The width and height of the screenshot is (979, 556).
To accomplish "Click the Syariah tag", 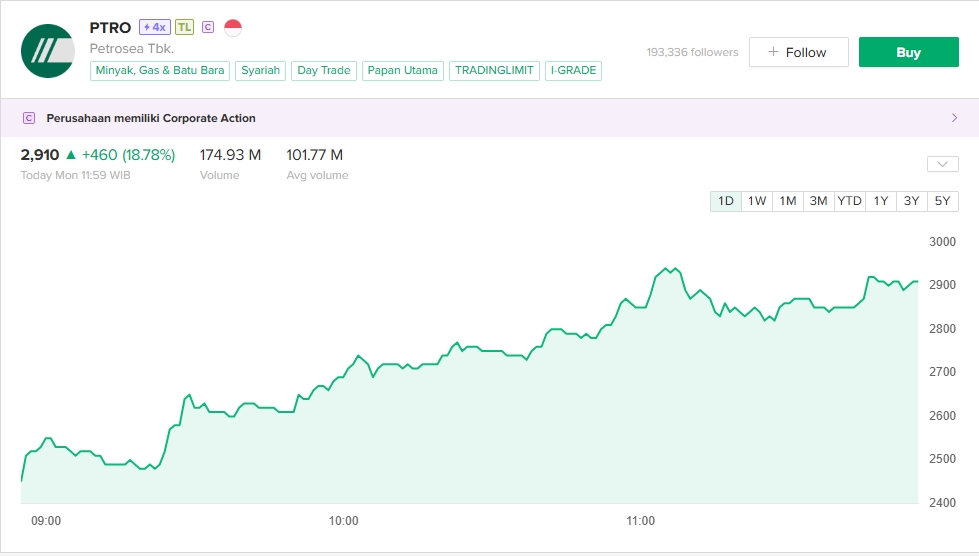I will point(261,71).
